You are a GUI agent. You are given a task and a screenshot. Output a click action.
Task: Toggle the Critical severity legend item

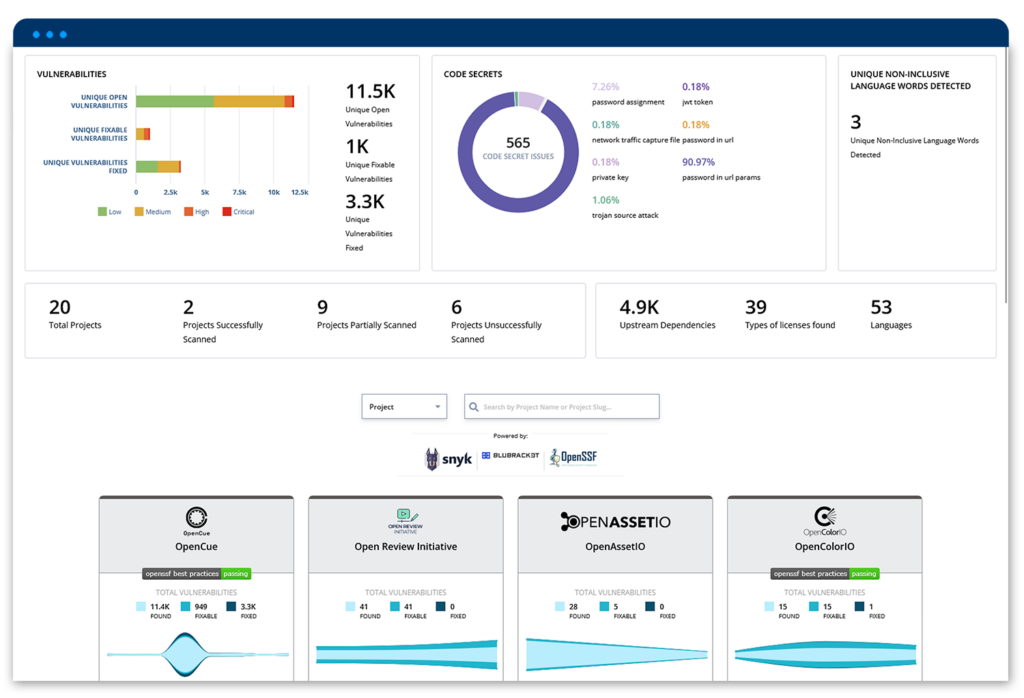point(237,211)
